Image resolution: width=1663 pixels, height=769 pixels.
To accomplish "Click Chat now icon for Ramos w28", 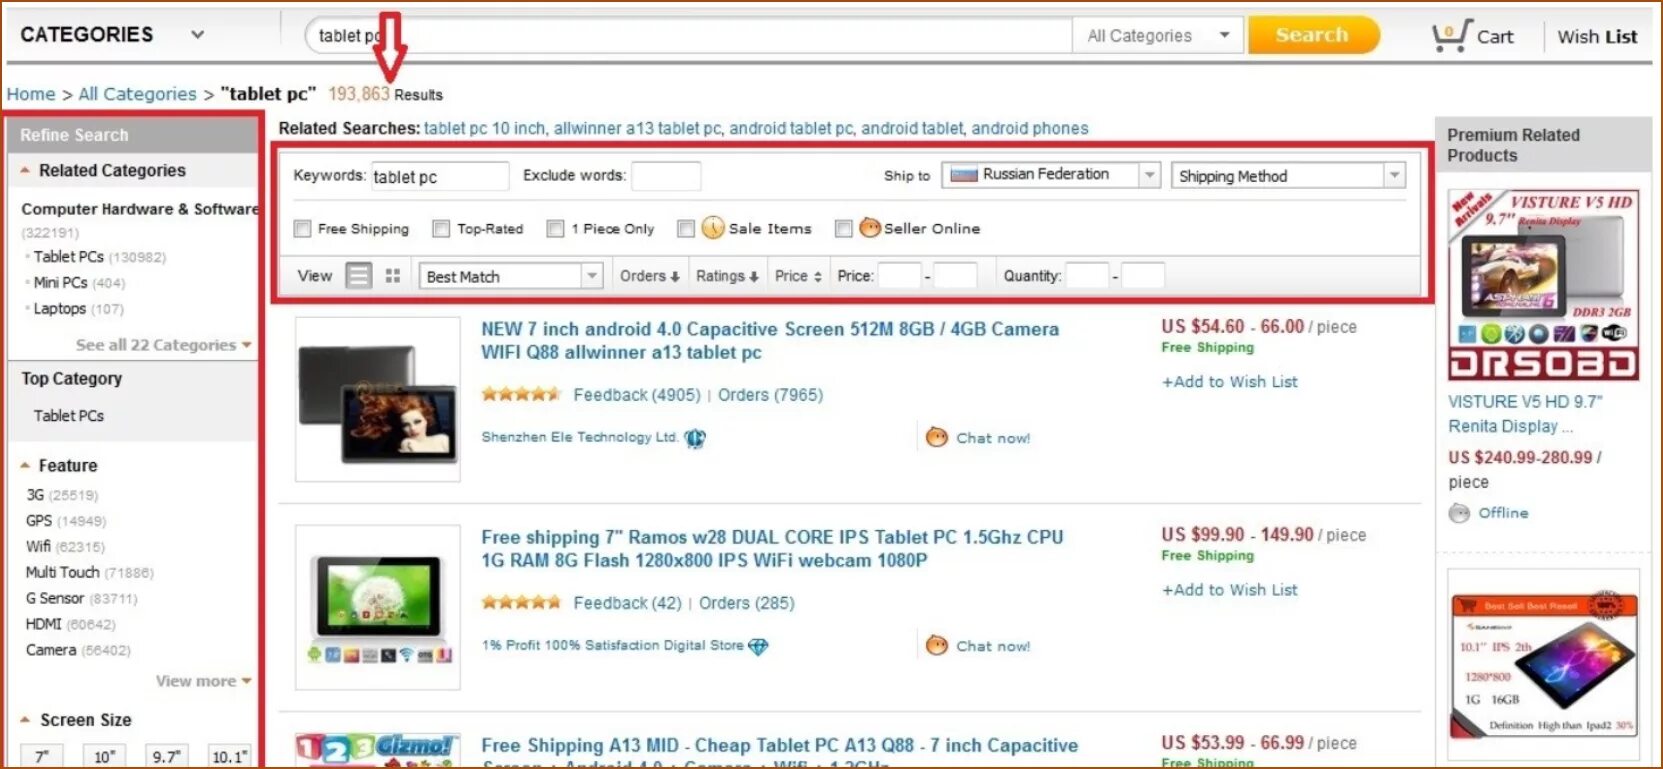I will 936,645.
